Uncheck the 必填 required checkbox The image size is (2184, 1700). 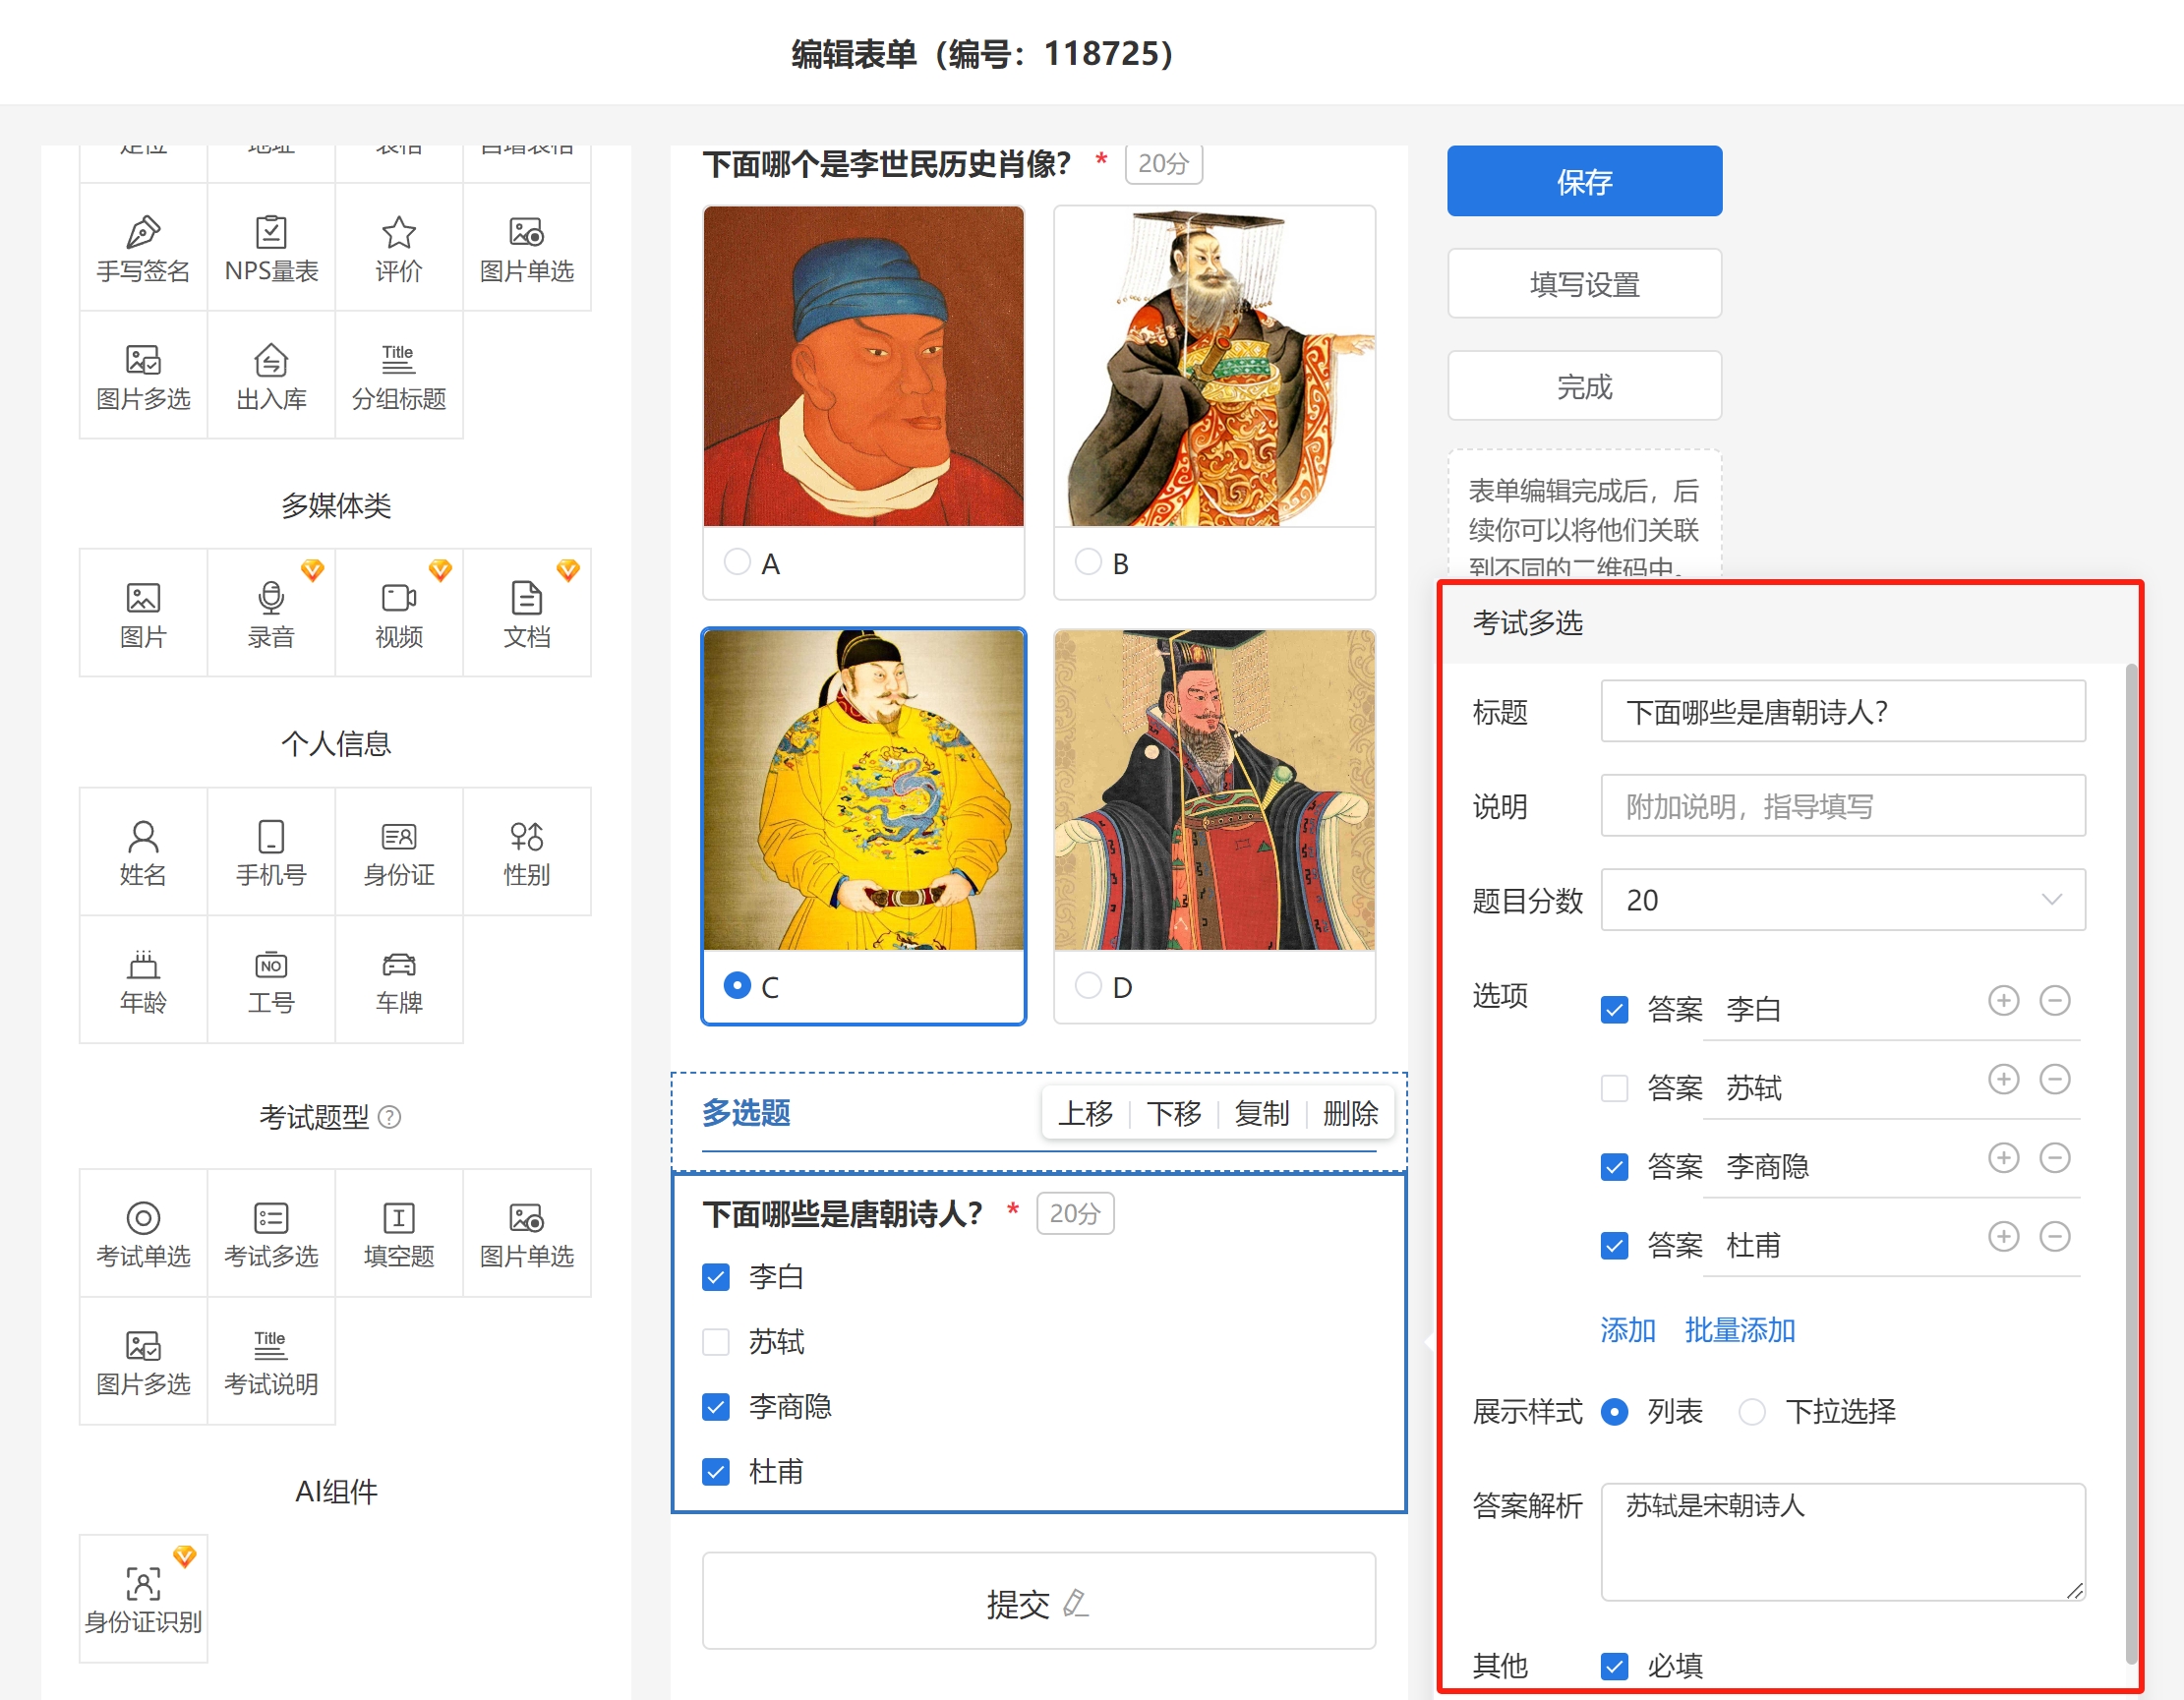coord(1614,1665)
